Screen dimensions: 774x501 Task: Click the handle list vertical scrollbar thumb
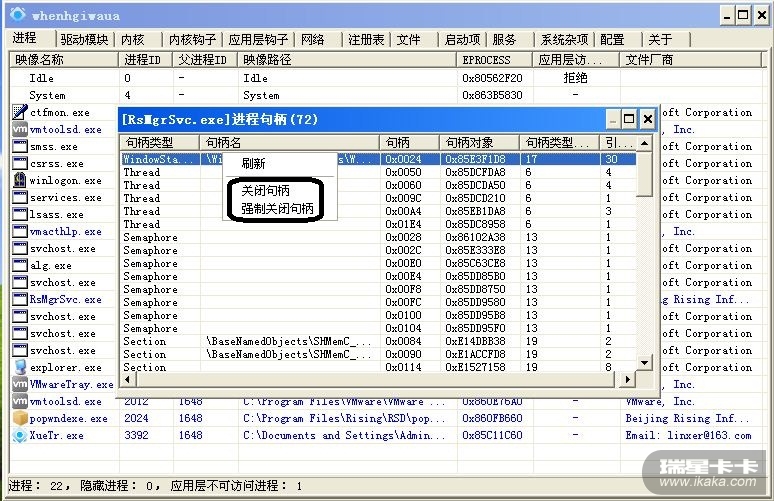tap(644, 174)
